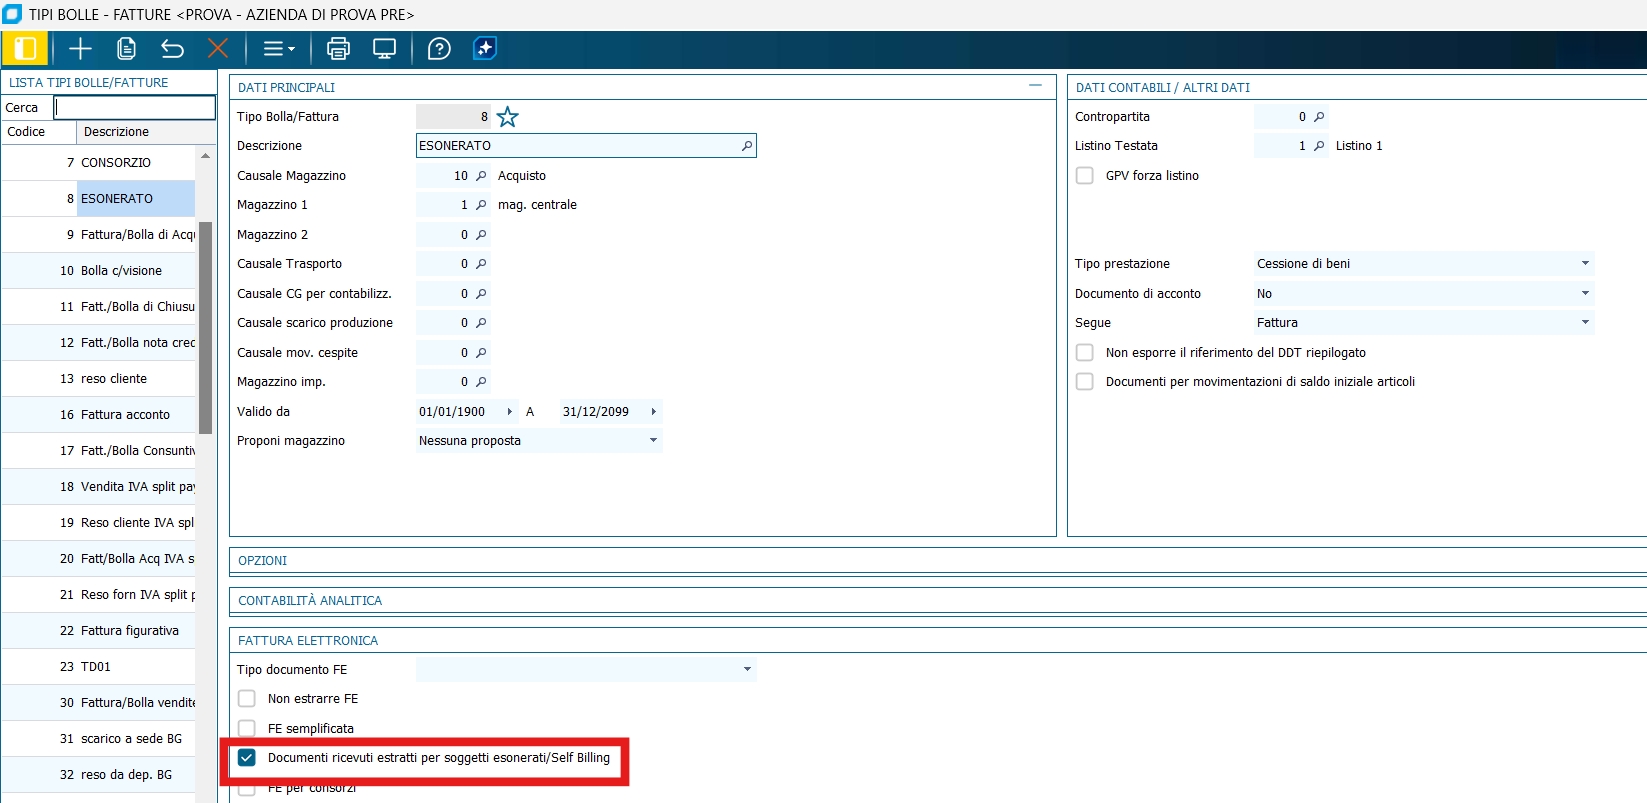Check Non esporre il riferimento del DDT
This screenshot has height=803, width=1647.
(x=1085, y=353)
